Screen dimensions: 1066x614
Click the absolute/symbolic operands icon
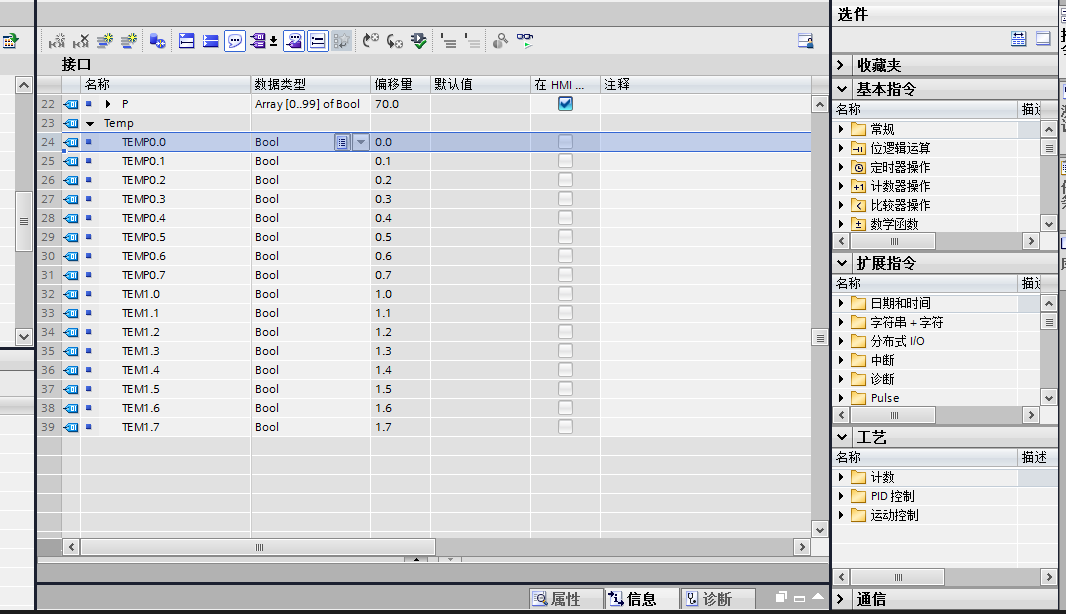coord(258,41)
